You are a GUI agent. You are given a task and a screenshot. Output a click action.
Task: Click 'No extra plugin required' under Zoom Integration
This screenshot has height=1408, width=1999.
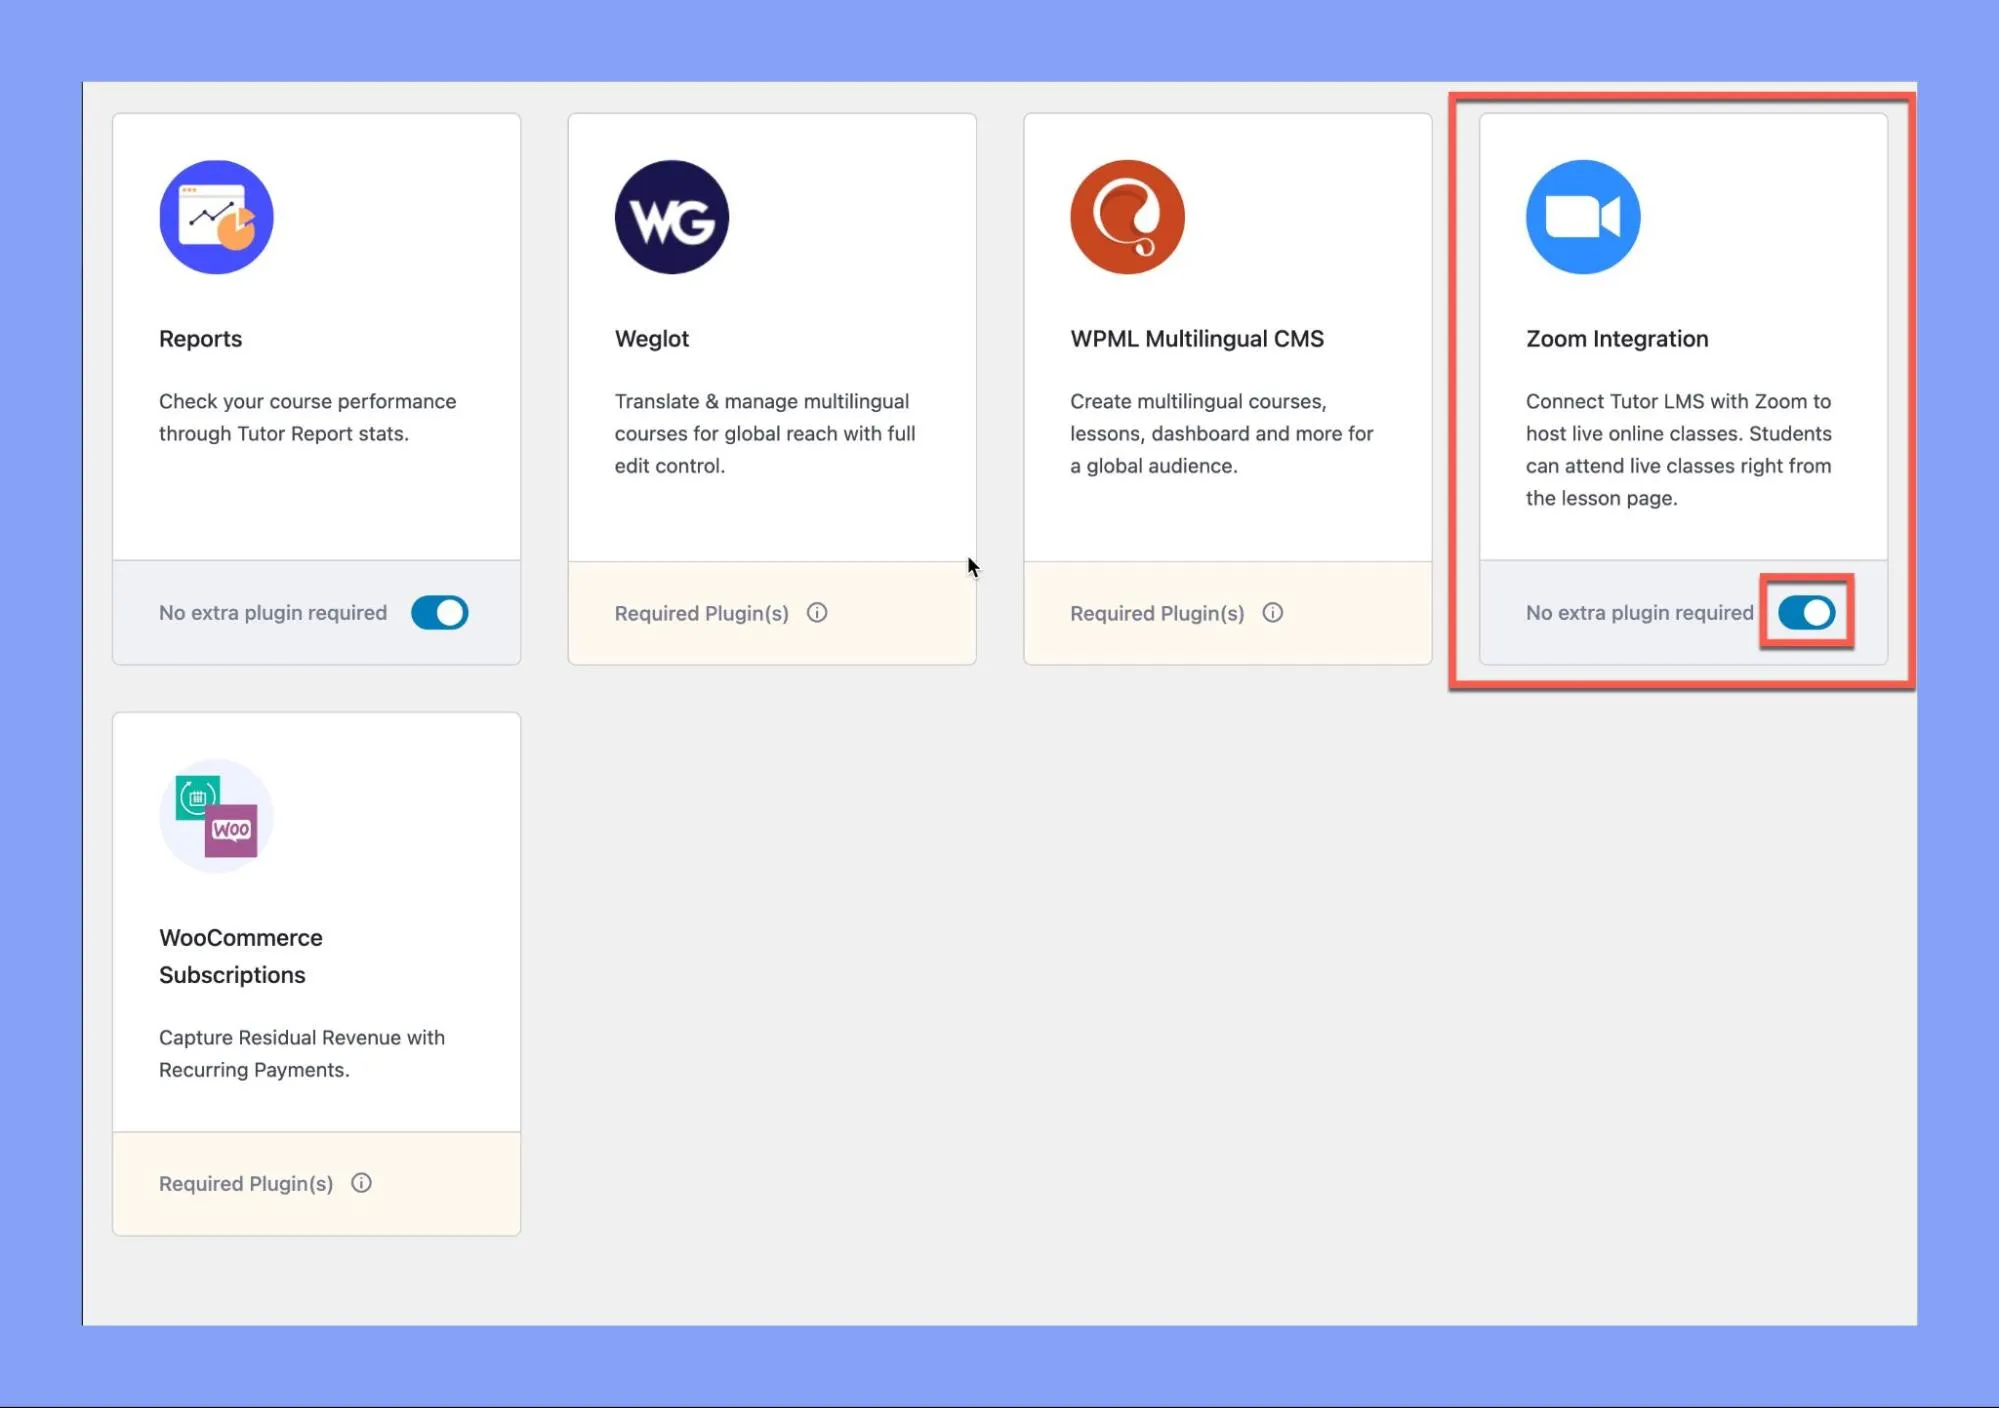click(1639, 613)
